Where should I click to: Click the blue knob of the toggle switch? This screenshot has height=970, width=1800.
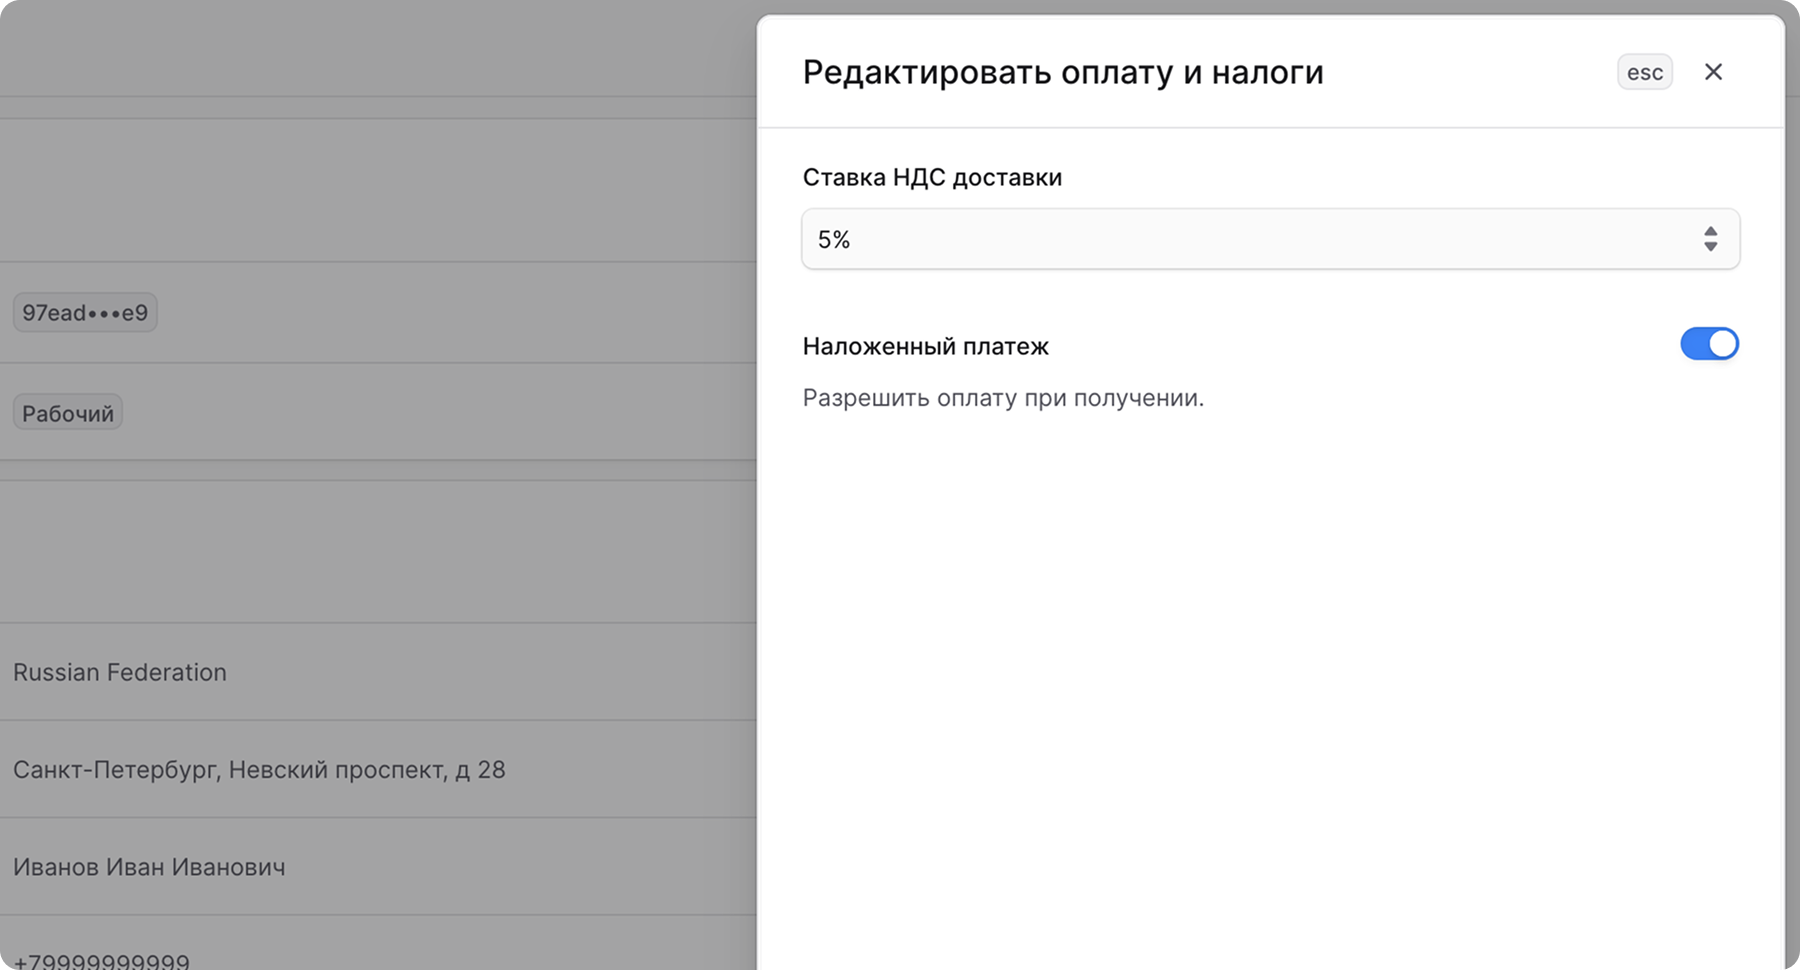(1724, 344)
